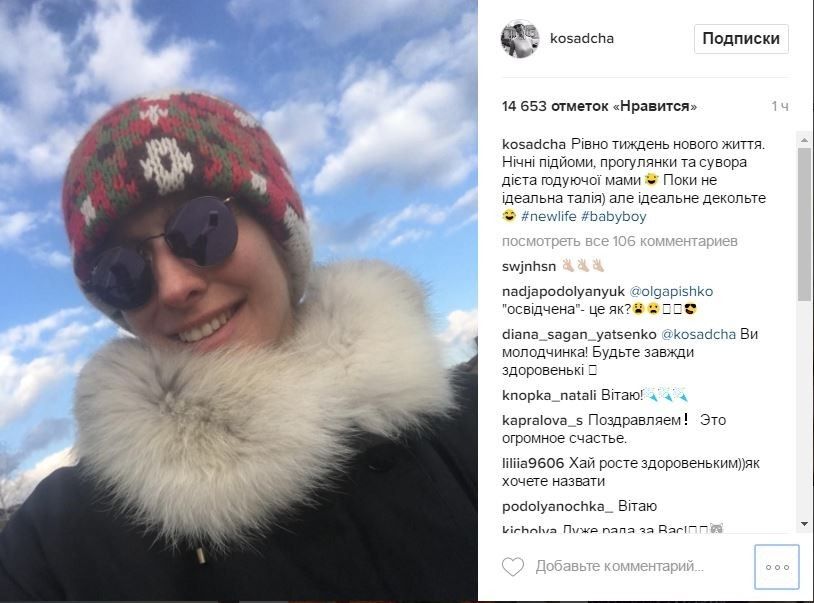Screen dimensions: 814x603
Task: Open the #babyboy hashtag
Action: point(614,216)
